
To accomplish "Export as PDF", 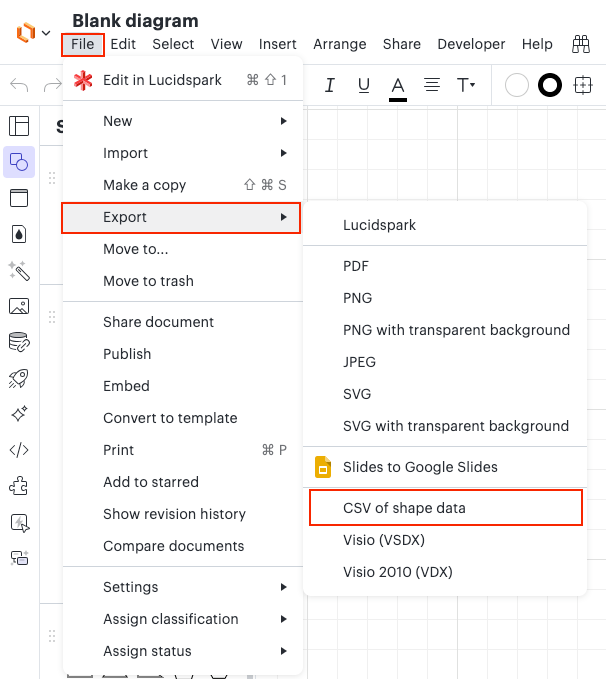I will coord(445,266).
